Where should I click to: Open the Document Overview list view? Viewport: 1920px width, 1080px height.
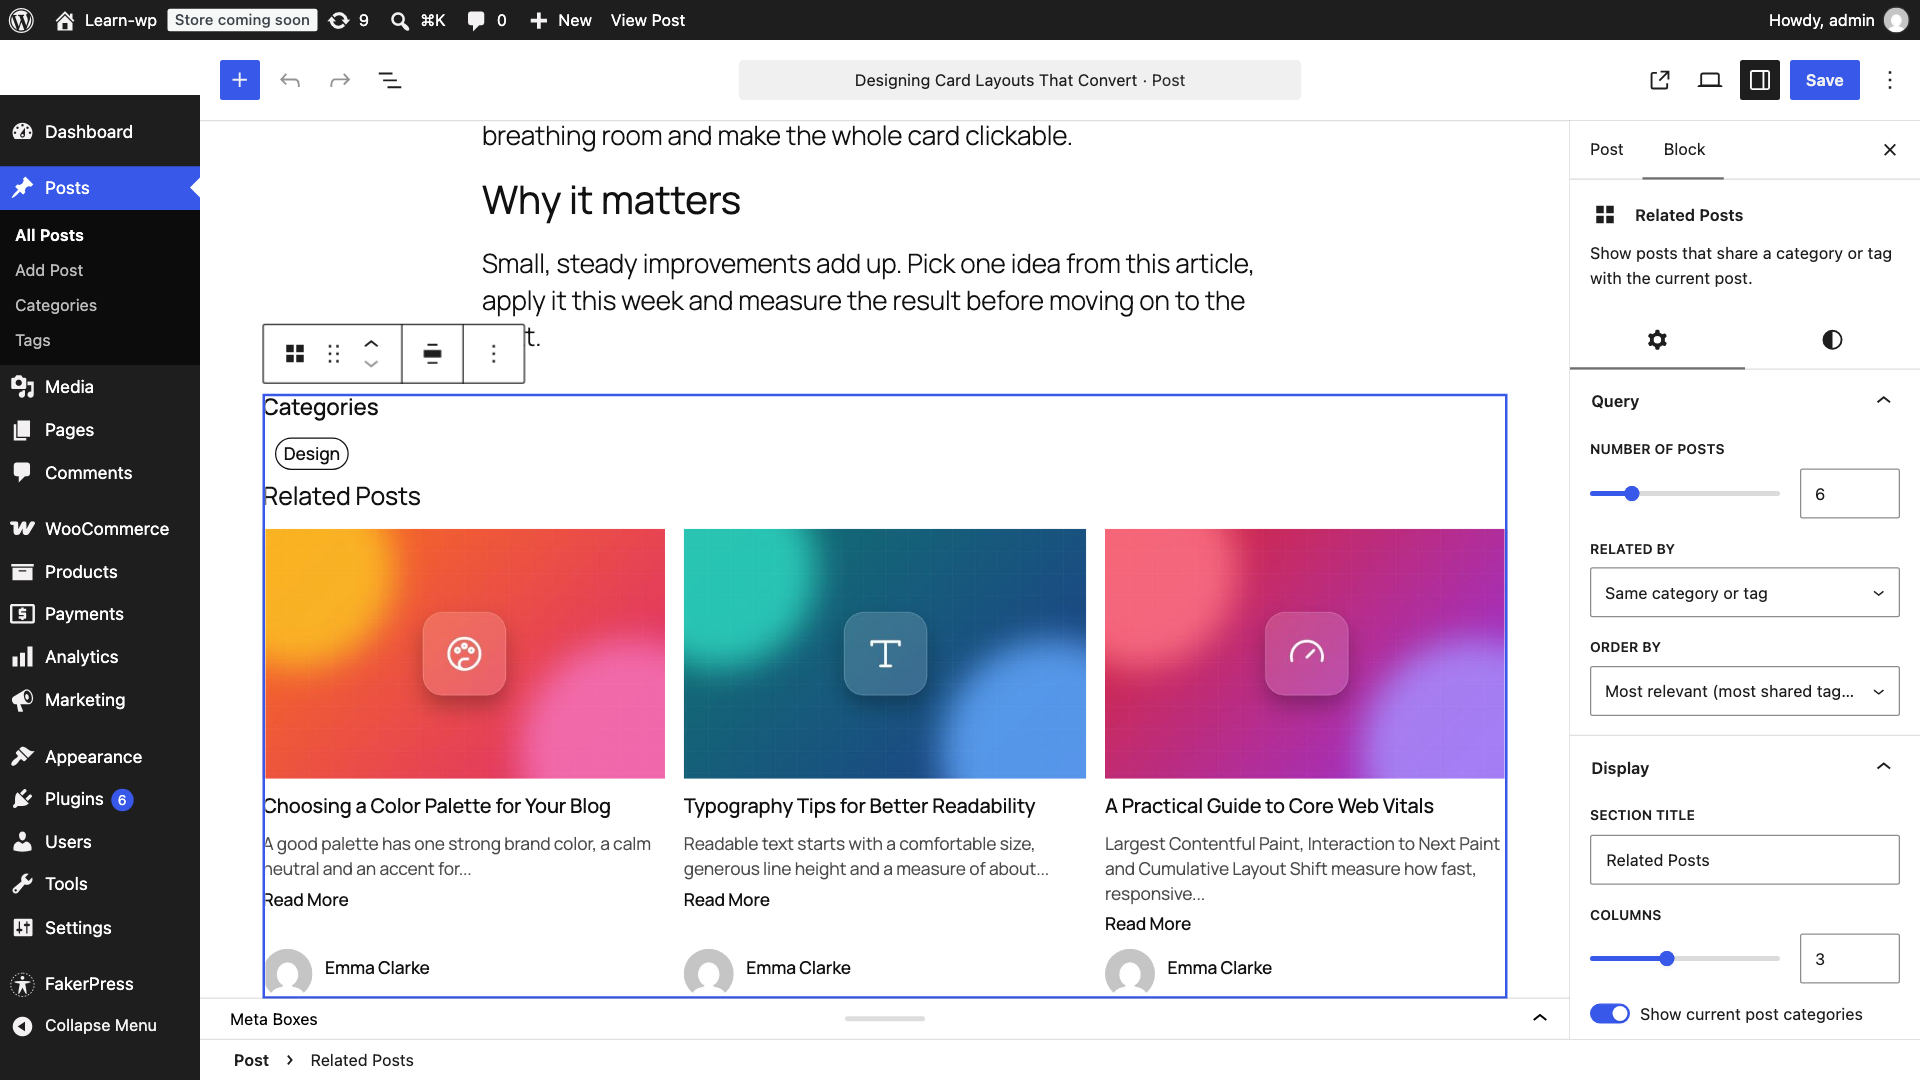(390, 80)
